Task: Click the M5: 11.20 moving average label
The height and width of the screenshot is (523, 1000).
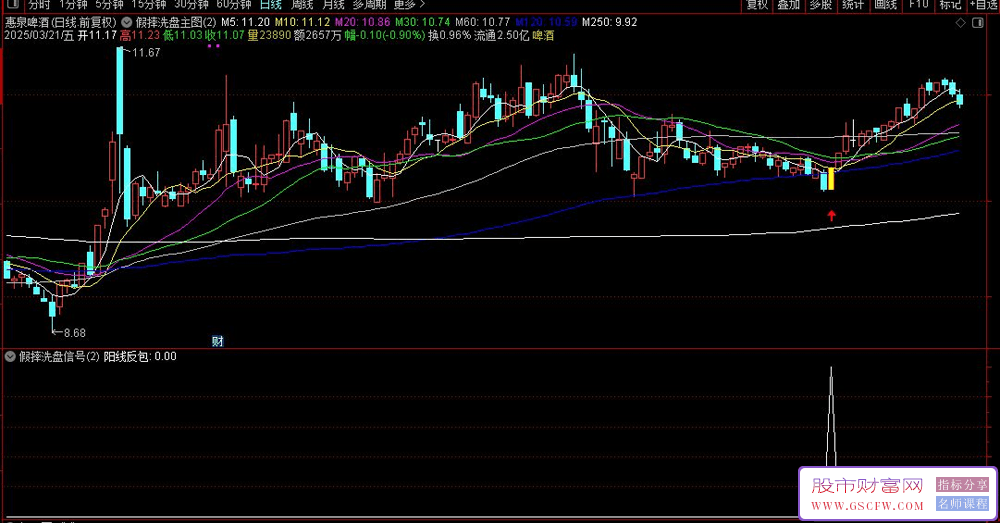Action: [245, 22]
